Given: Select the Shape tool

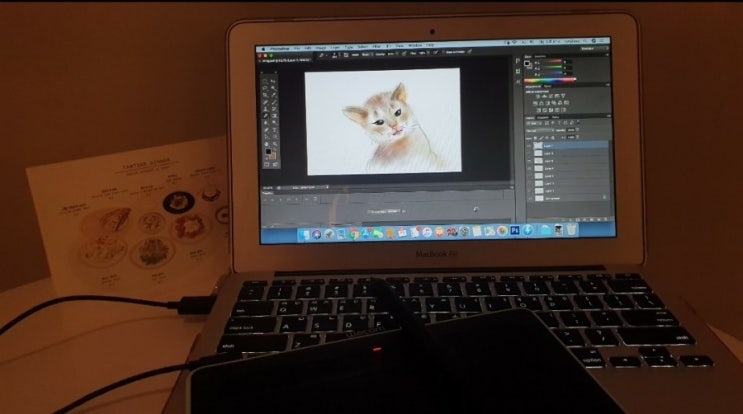Looking at the screenshot, I should pos(274,137).
